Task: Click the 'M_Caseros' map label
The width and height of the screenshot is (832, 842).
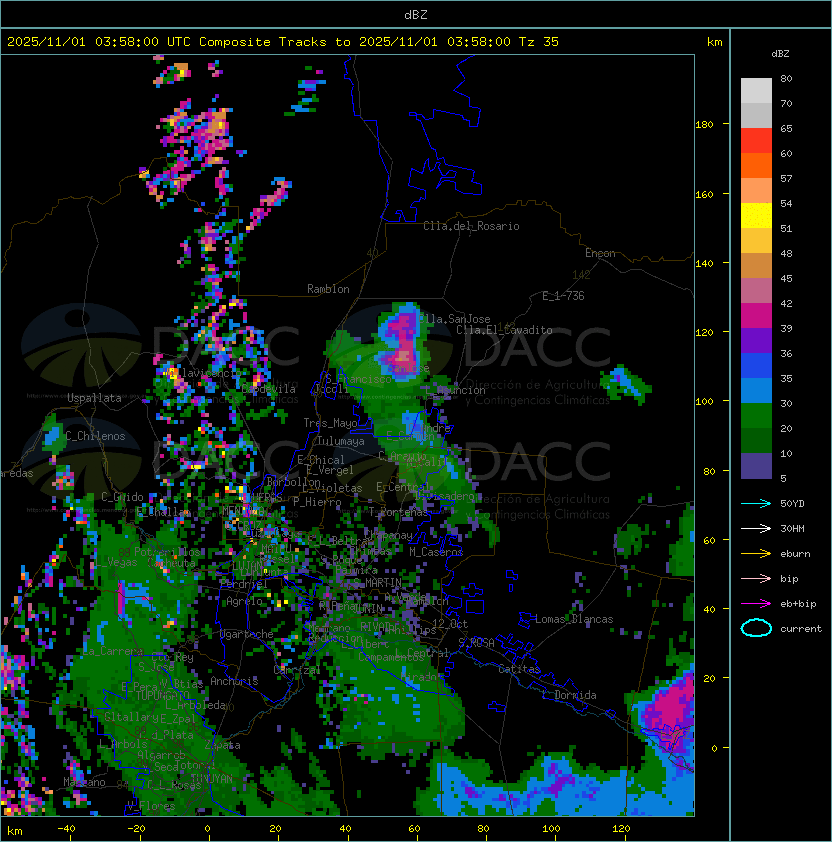Action: (436, 551)
